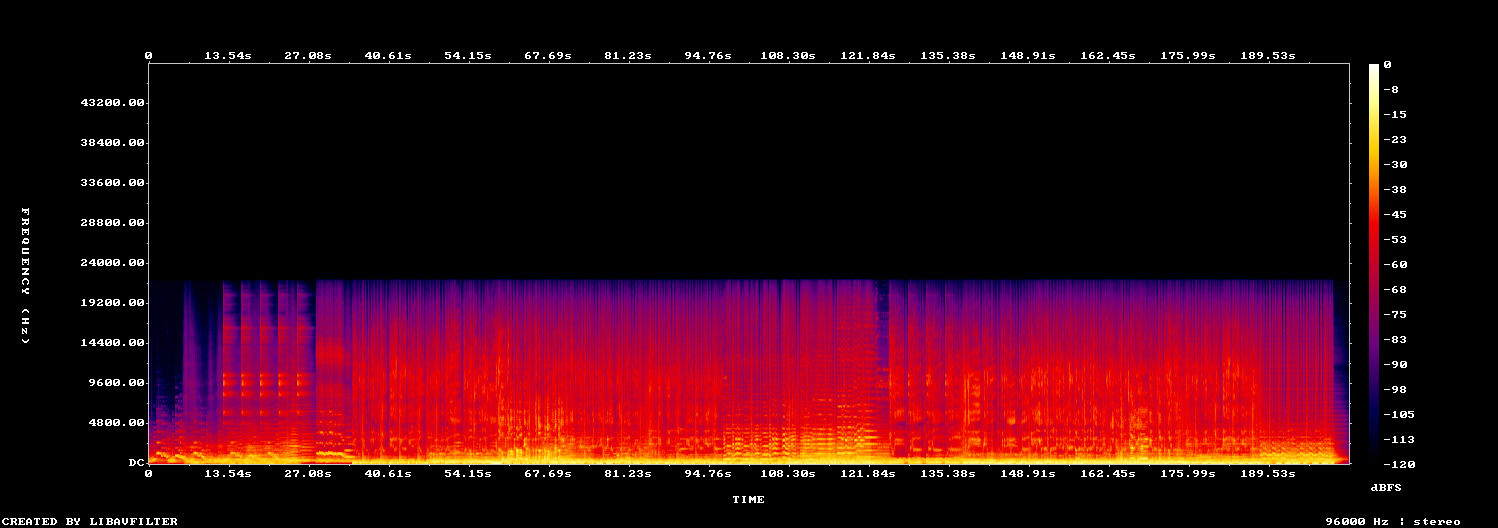Click 27.08s on the bottom time axis

pyautogui.click(x=308, y=473)
